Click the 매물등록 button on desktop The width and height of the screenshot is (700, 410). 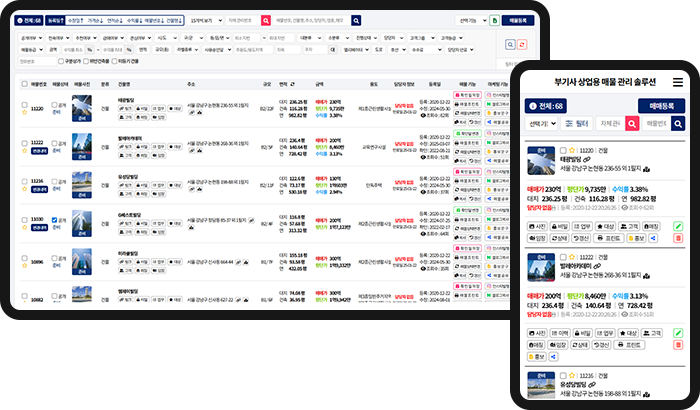point(517,19)
